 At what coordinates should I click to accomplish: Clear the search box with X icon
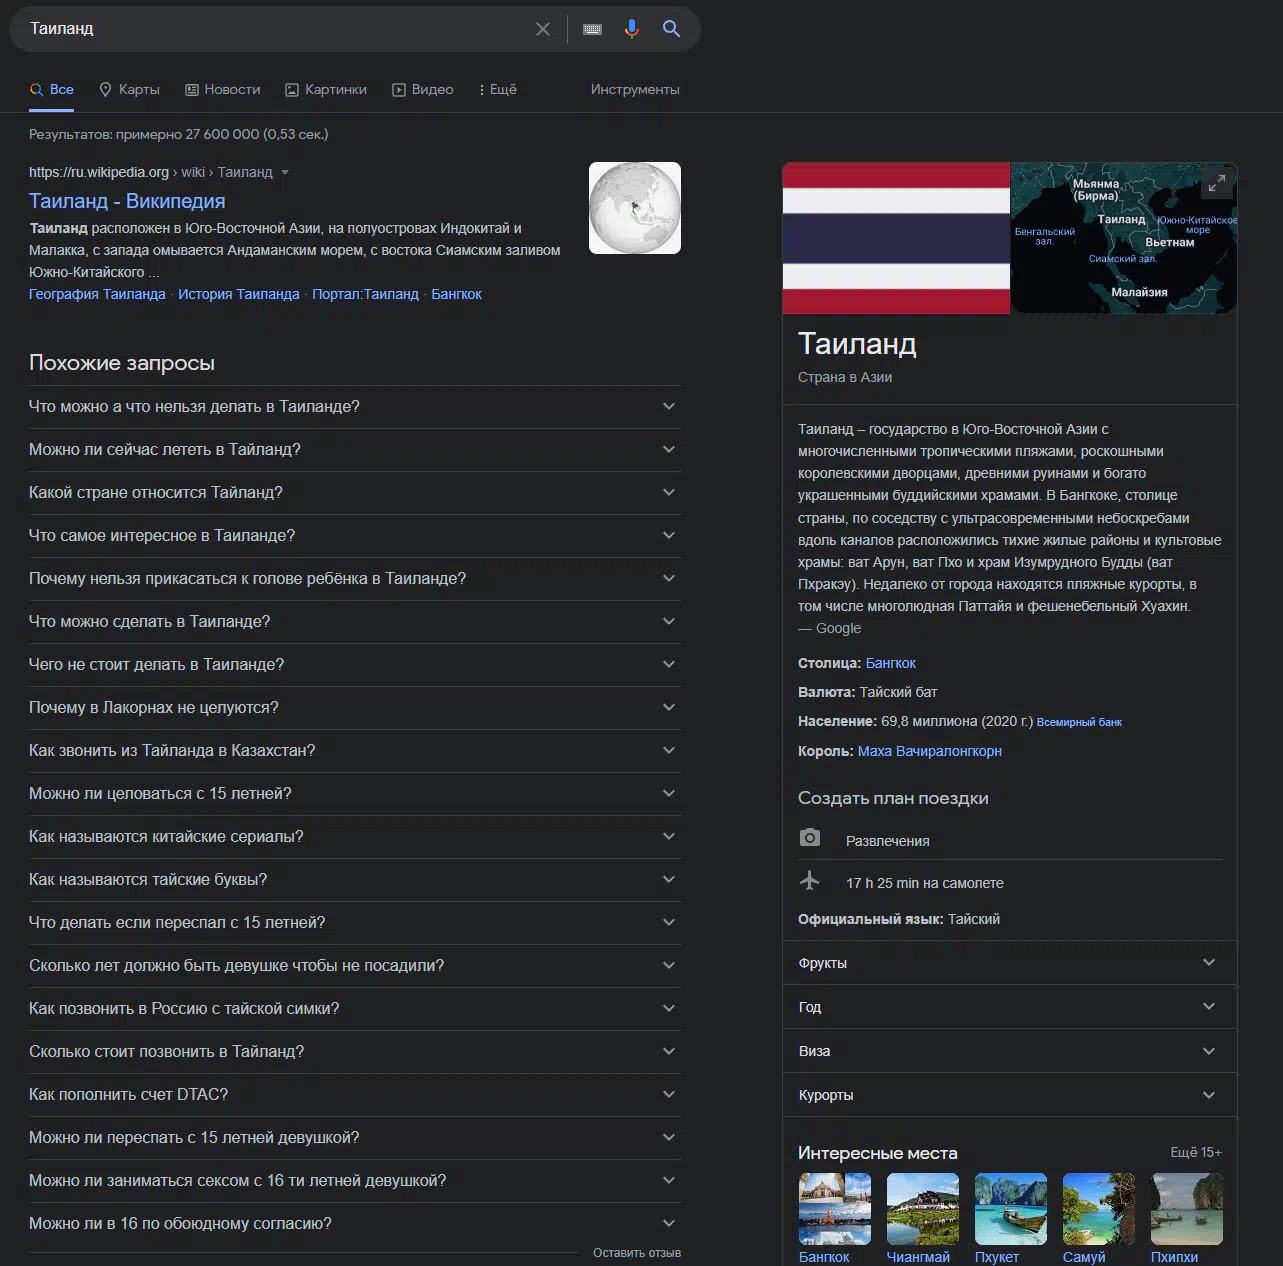[543, 29]
